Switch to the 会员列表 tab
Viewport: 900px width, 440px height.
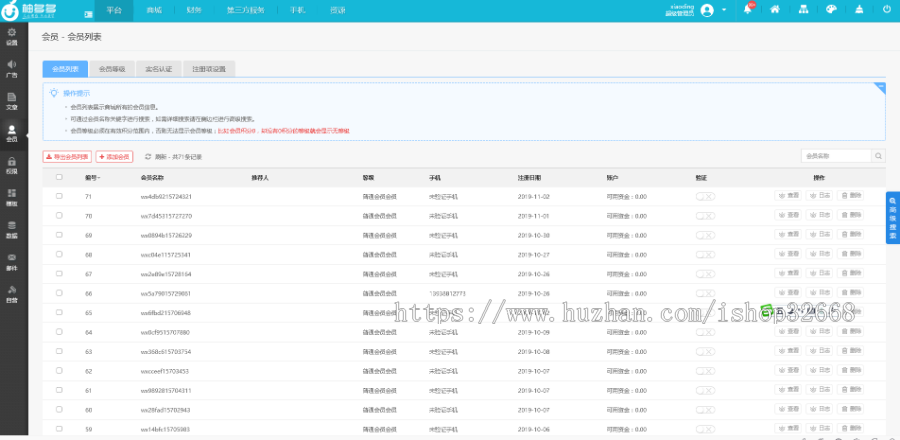point(65,69)
